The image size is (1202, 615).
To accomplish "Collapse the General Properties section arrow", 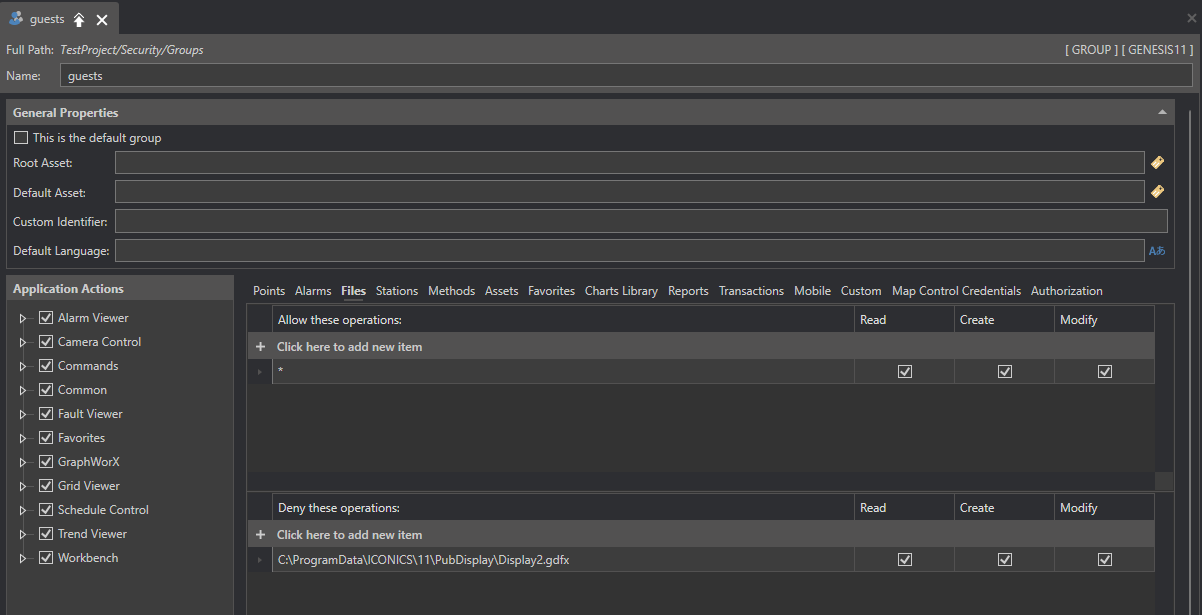I will click(1162, 113).
